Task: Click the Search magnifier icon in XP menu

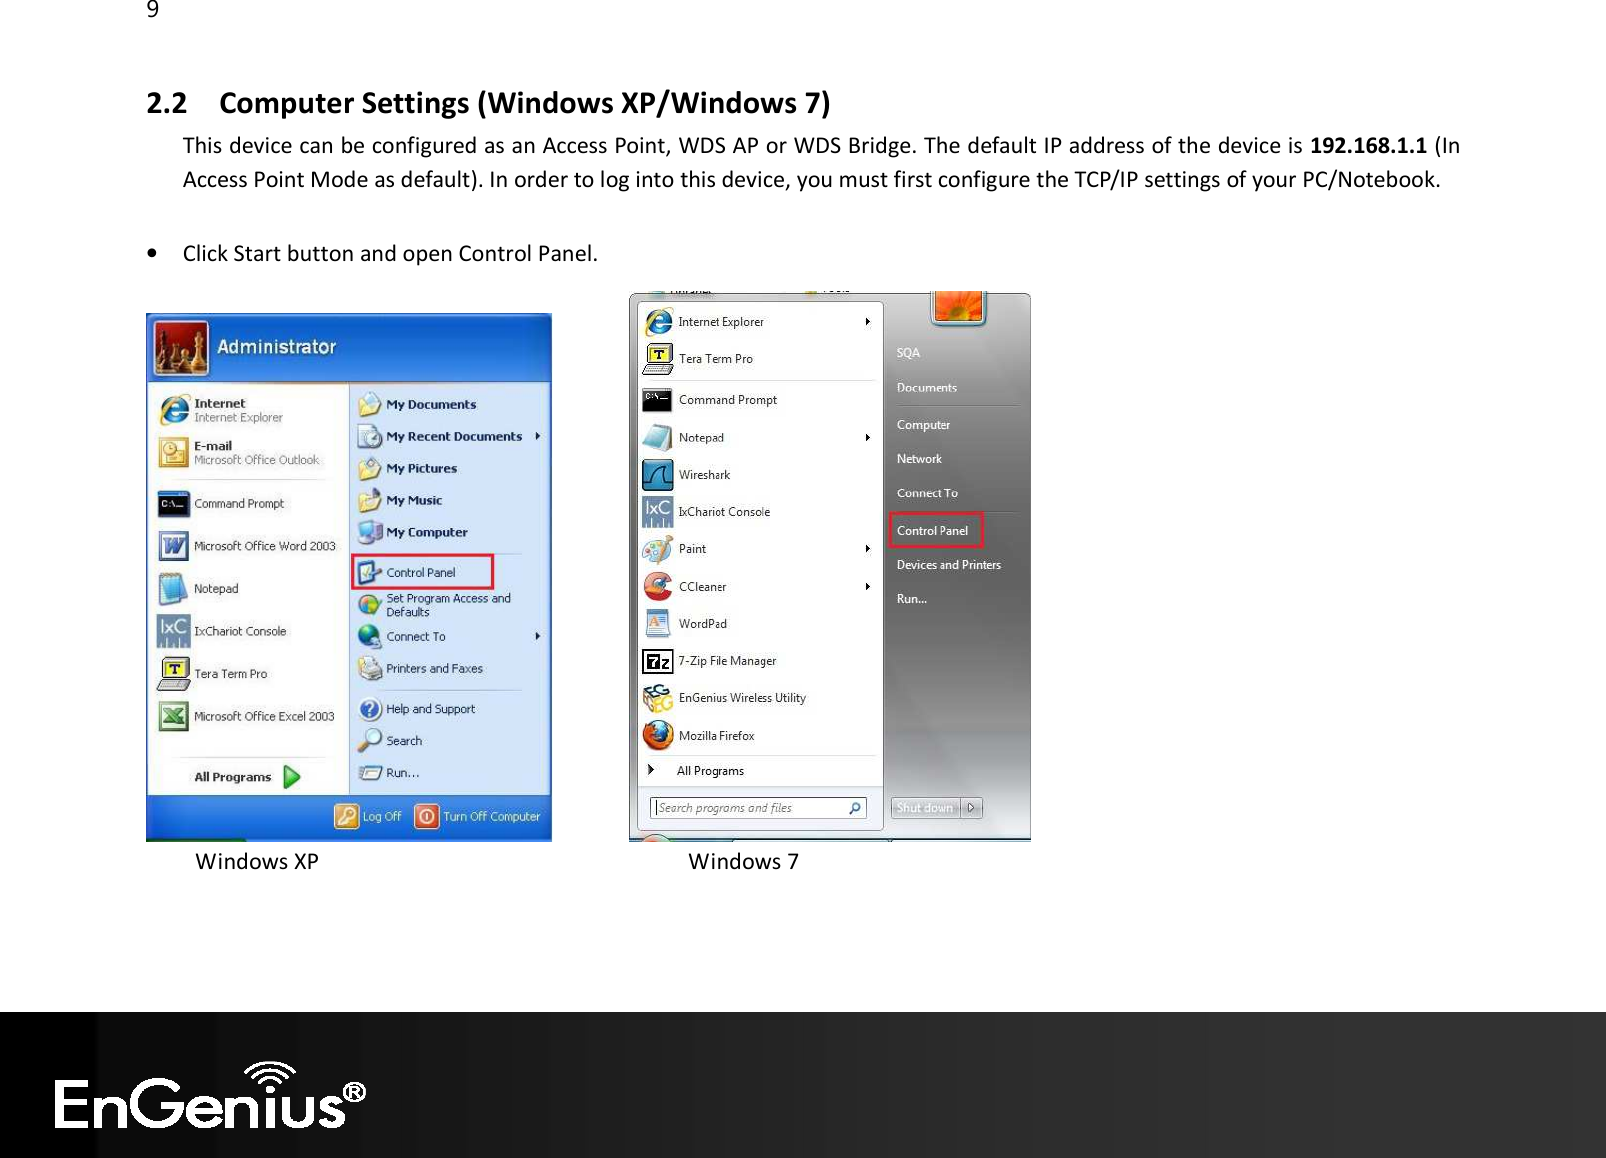Action: pyautogui.click(x=370, y=740)
